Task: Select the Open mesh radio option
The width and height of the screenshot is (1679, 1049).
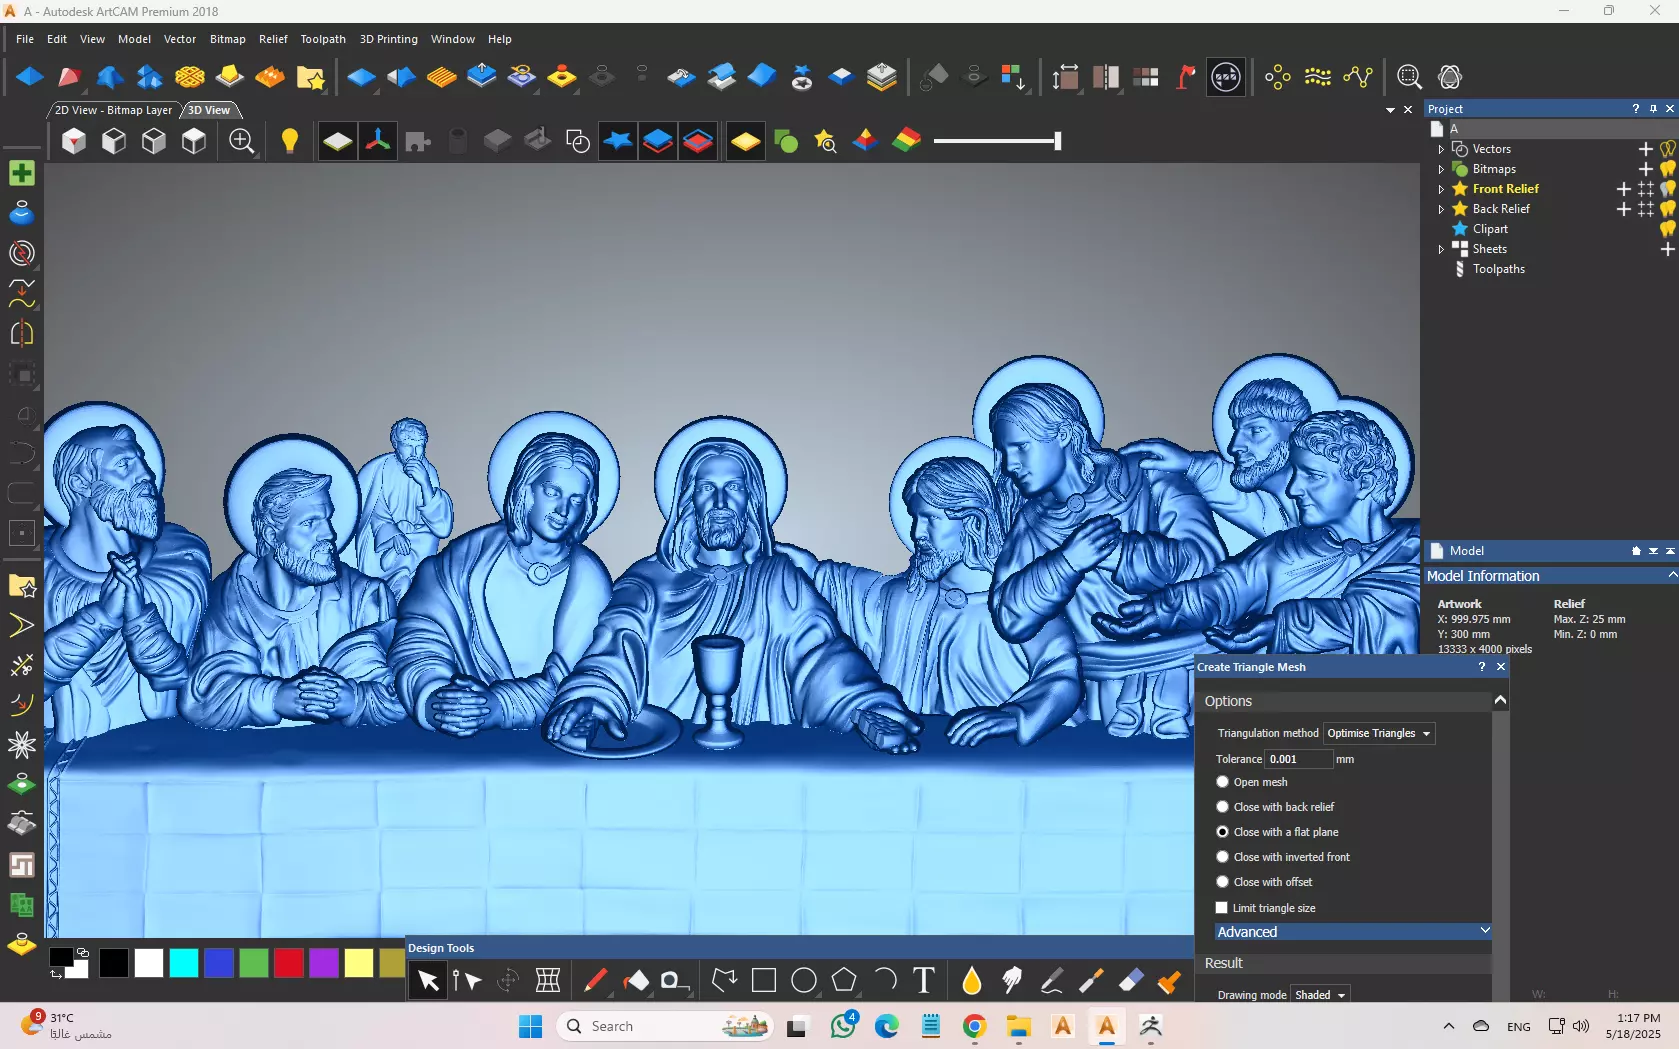Action: [1222, 782]
